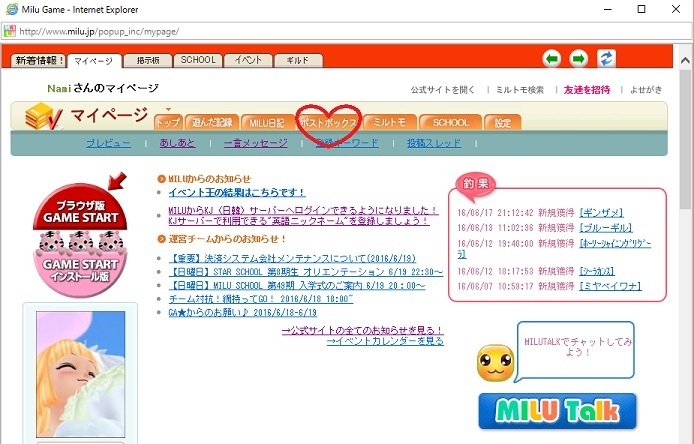Screen dimensions: 694x444
Task: Click the MILU Talk banner button
Action: click(557, 411)
